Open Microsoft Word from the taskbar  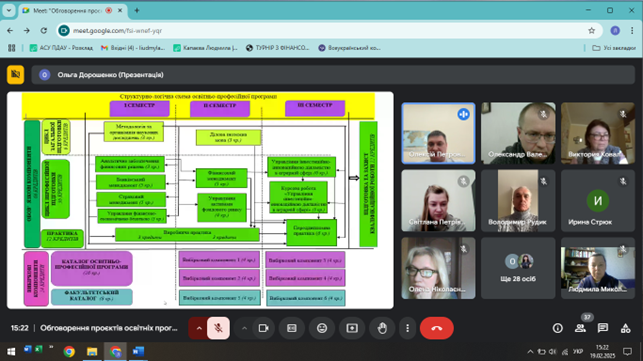point(138,352)
